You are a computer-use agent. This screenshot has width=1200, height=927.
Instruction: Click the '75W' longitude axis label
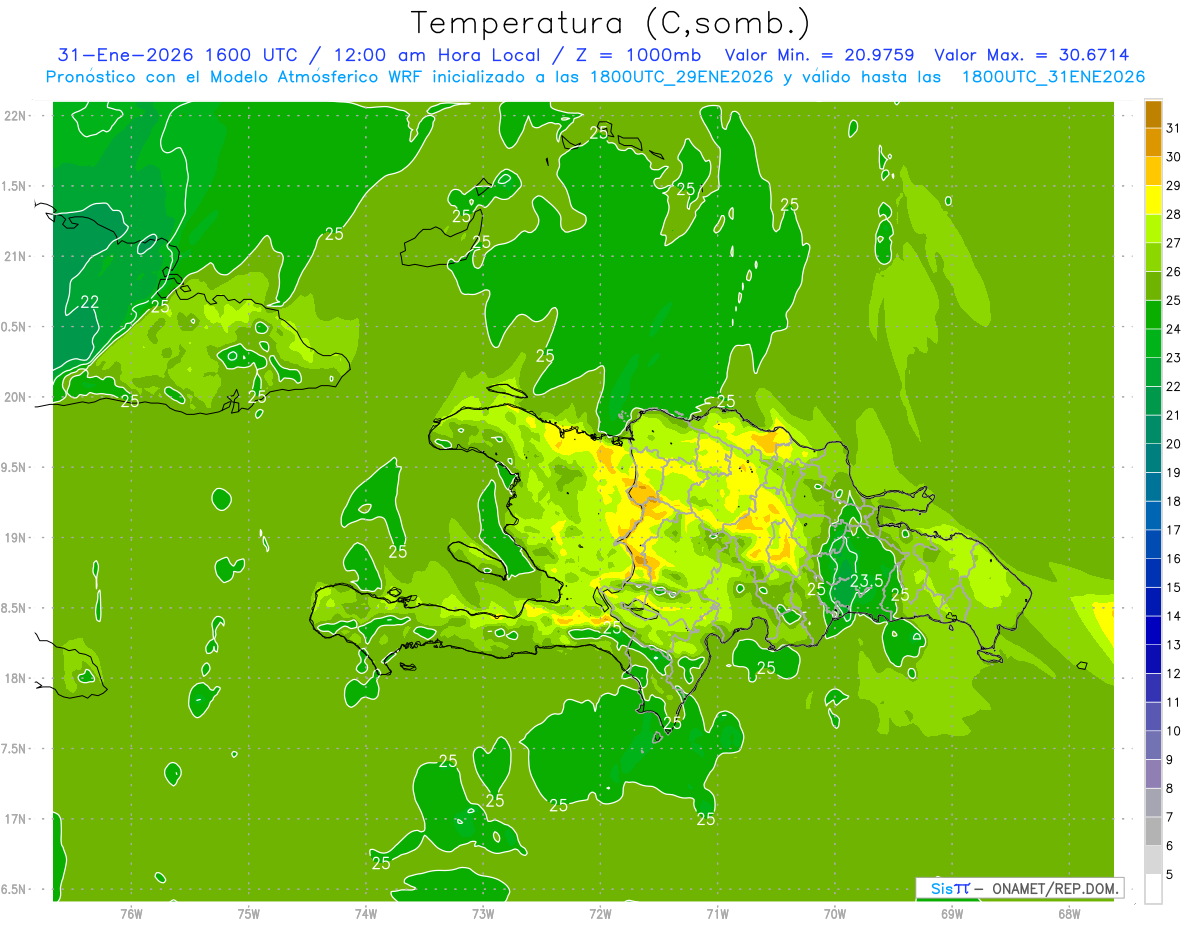[x=249, y=914]
